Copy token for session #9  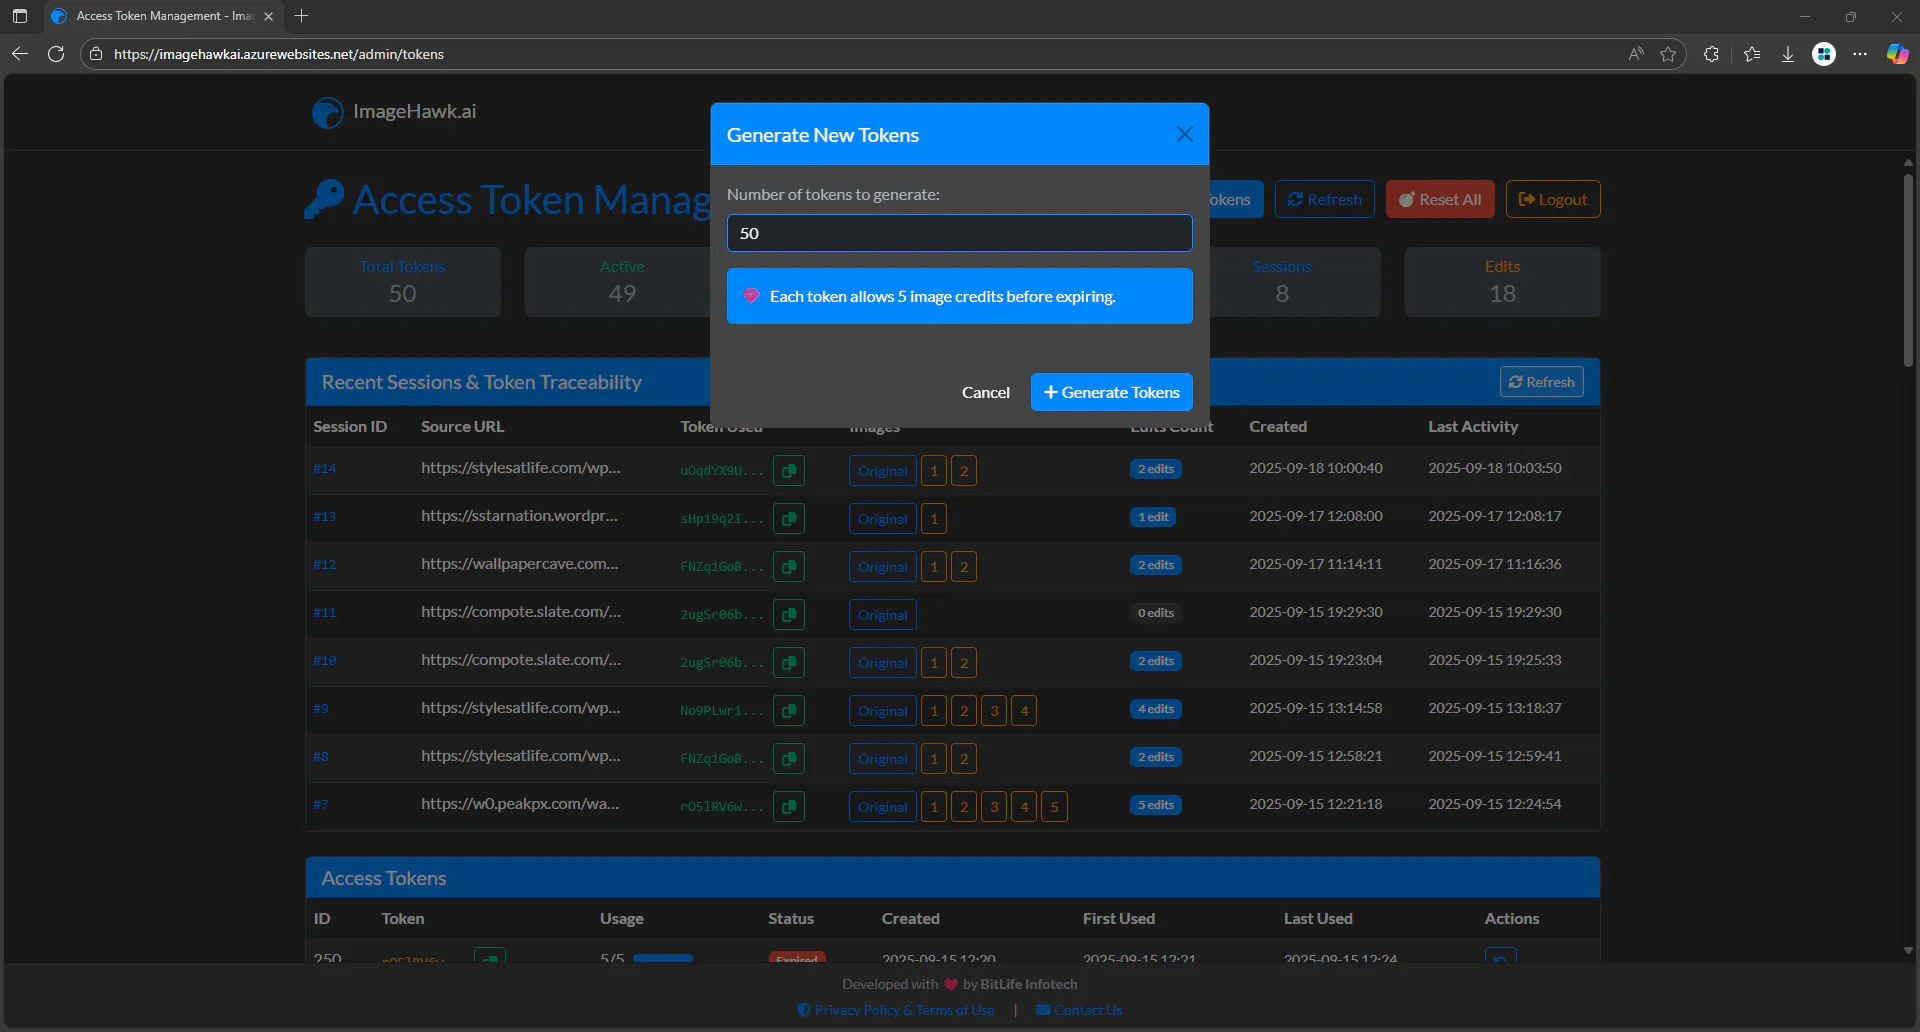(x=789, y=710)
